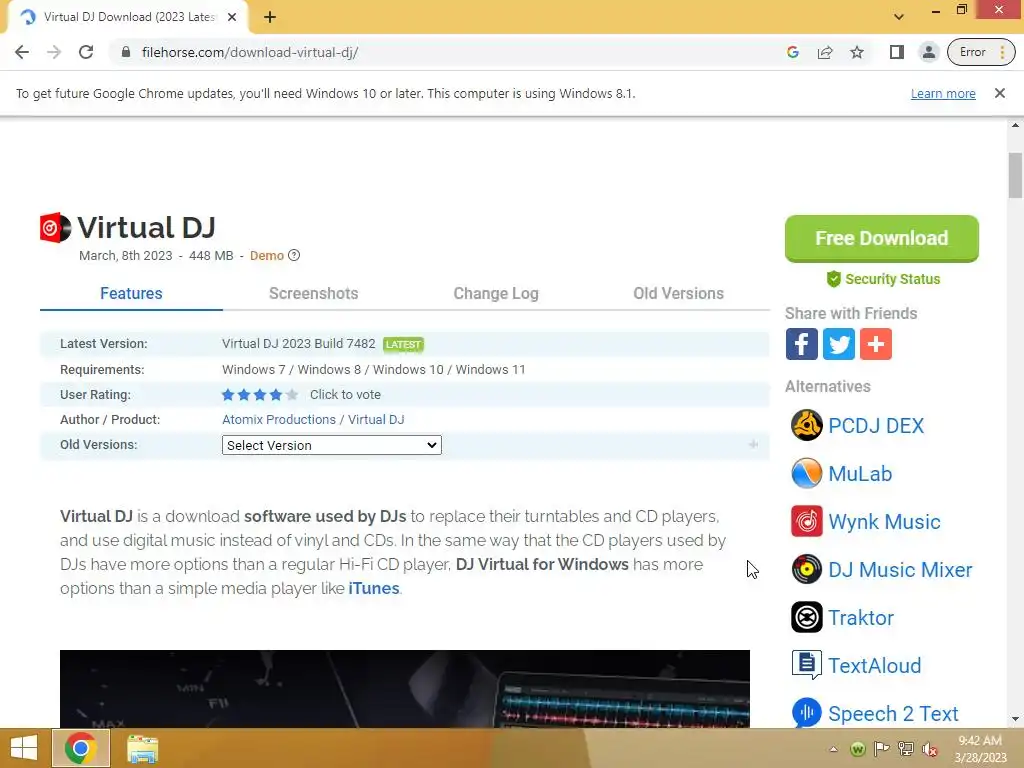Open the PCDJ DEX alternative link

click(x=876, y=426)
